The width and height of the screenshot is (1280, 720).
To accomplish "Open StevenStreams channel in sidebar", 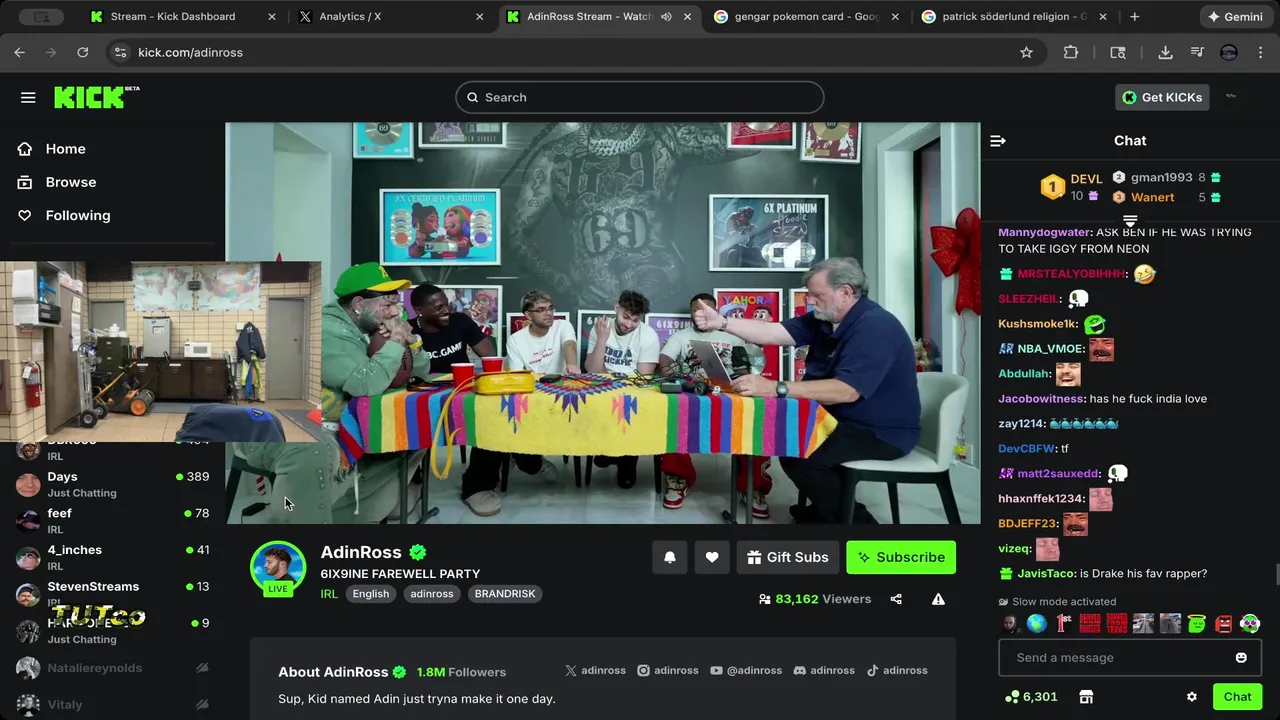I will coord(112,593).
